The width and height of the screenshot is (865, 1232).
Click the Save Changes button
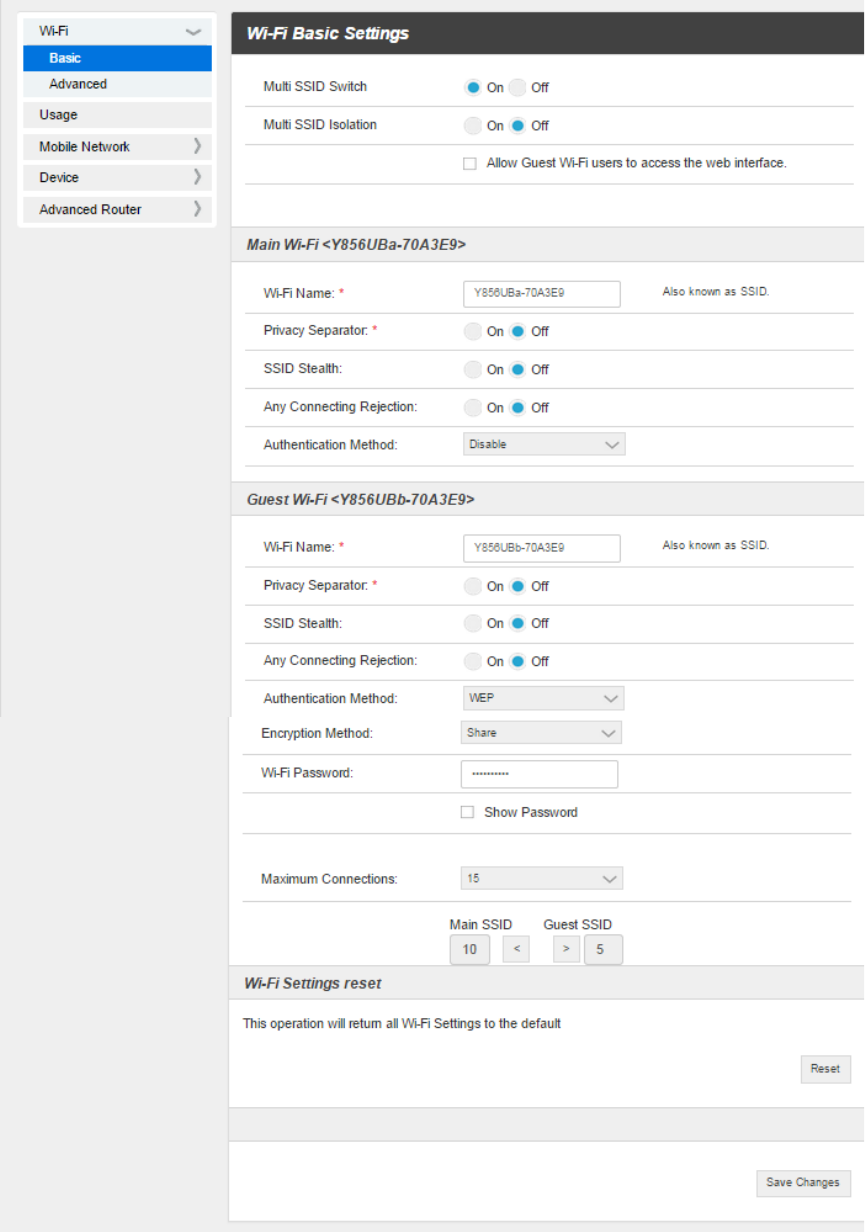point(803,1183)
